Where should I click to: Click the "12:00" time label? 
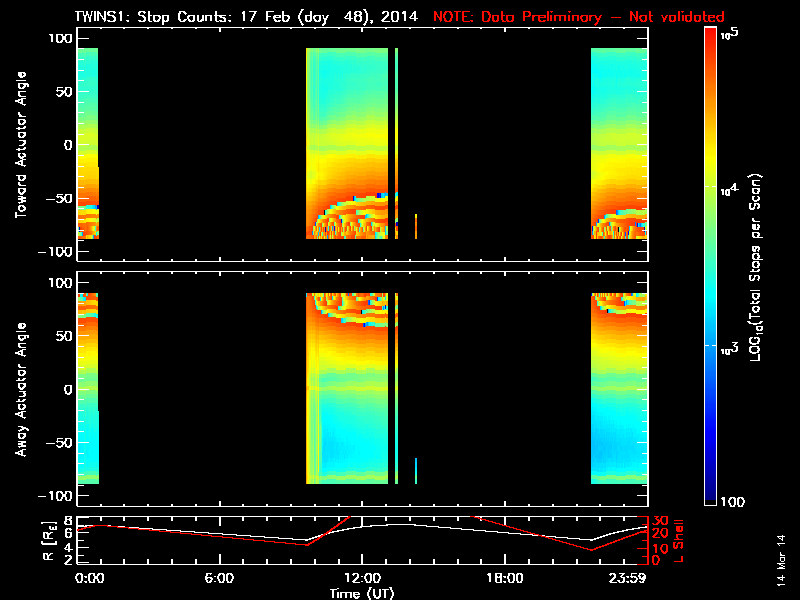pos(362,578)
